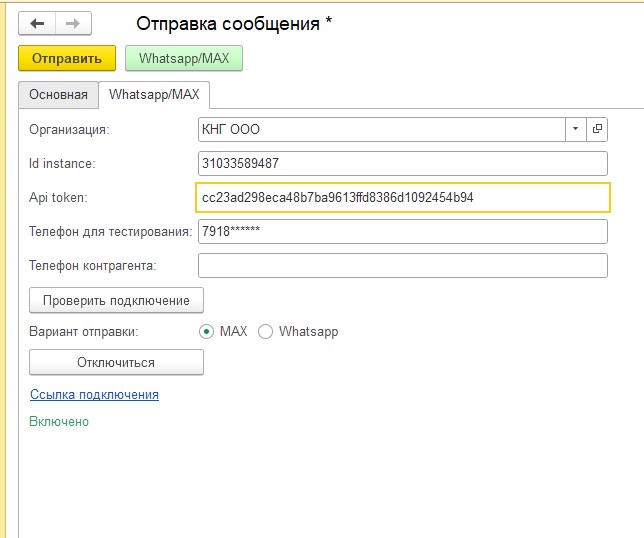Click the green Whatsapp/MAX toolbar button

(x=184, y=59)
